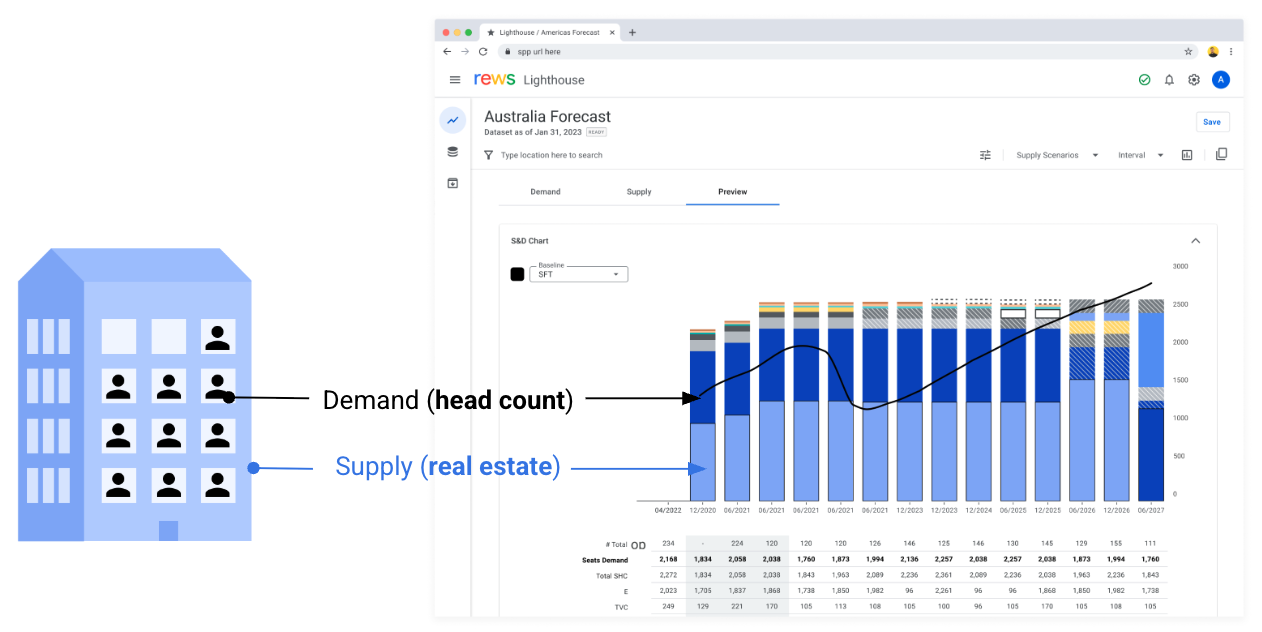This screenshot has height=632, width=1262.
Task: Open the browser three-dot menu
Action: tap(1231, 51)
